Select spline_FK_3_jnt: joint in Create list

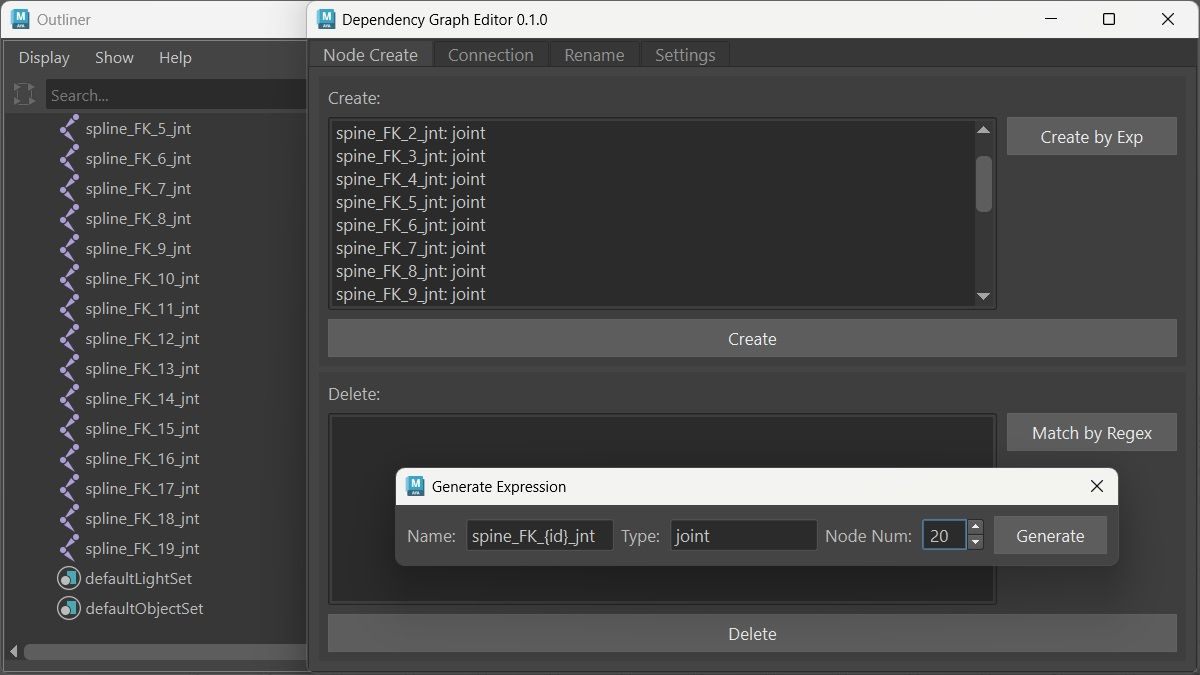[411, 156]
